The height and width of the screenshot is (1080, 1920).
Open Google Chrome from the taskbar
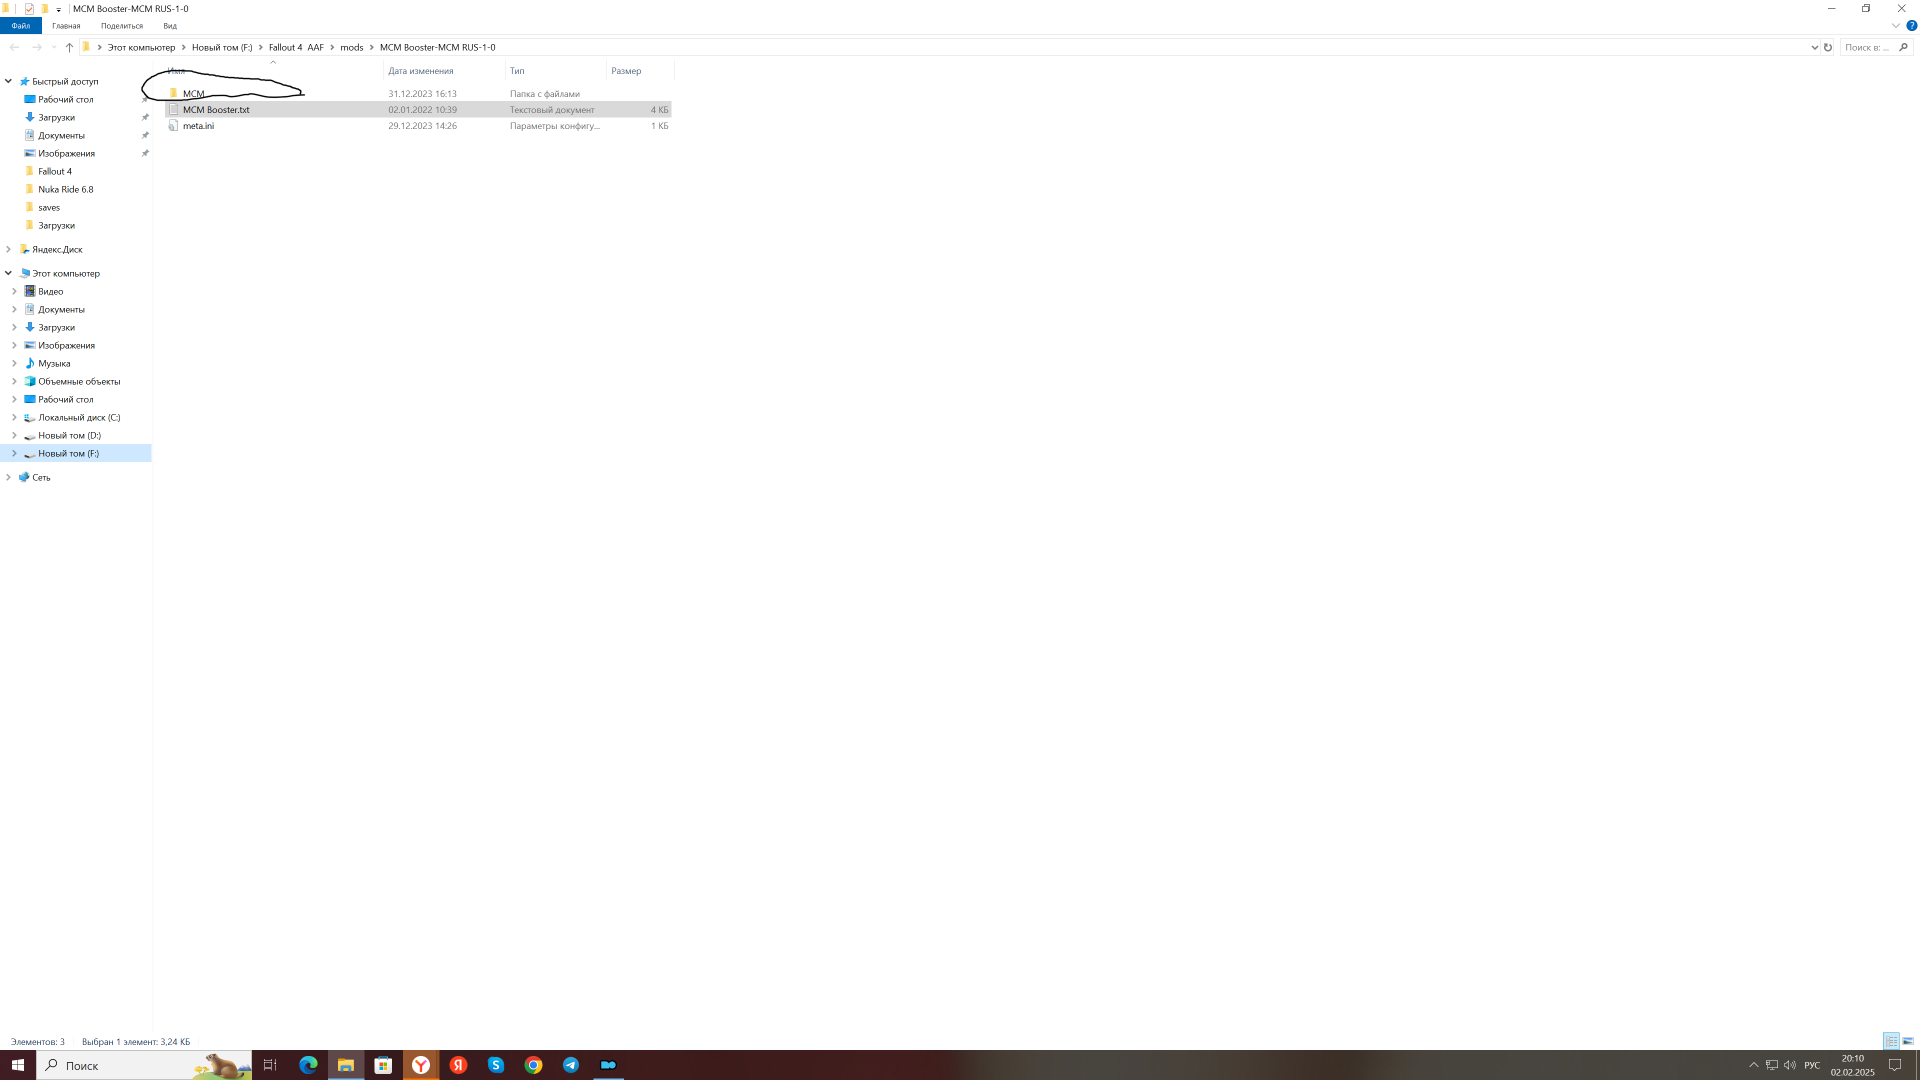click(x=533, y=1065)
